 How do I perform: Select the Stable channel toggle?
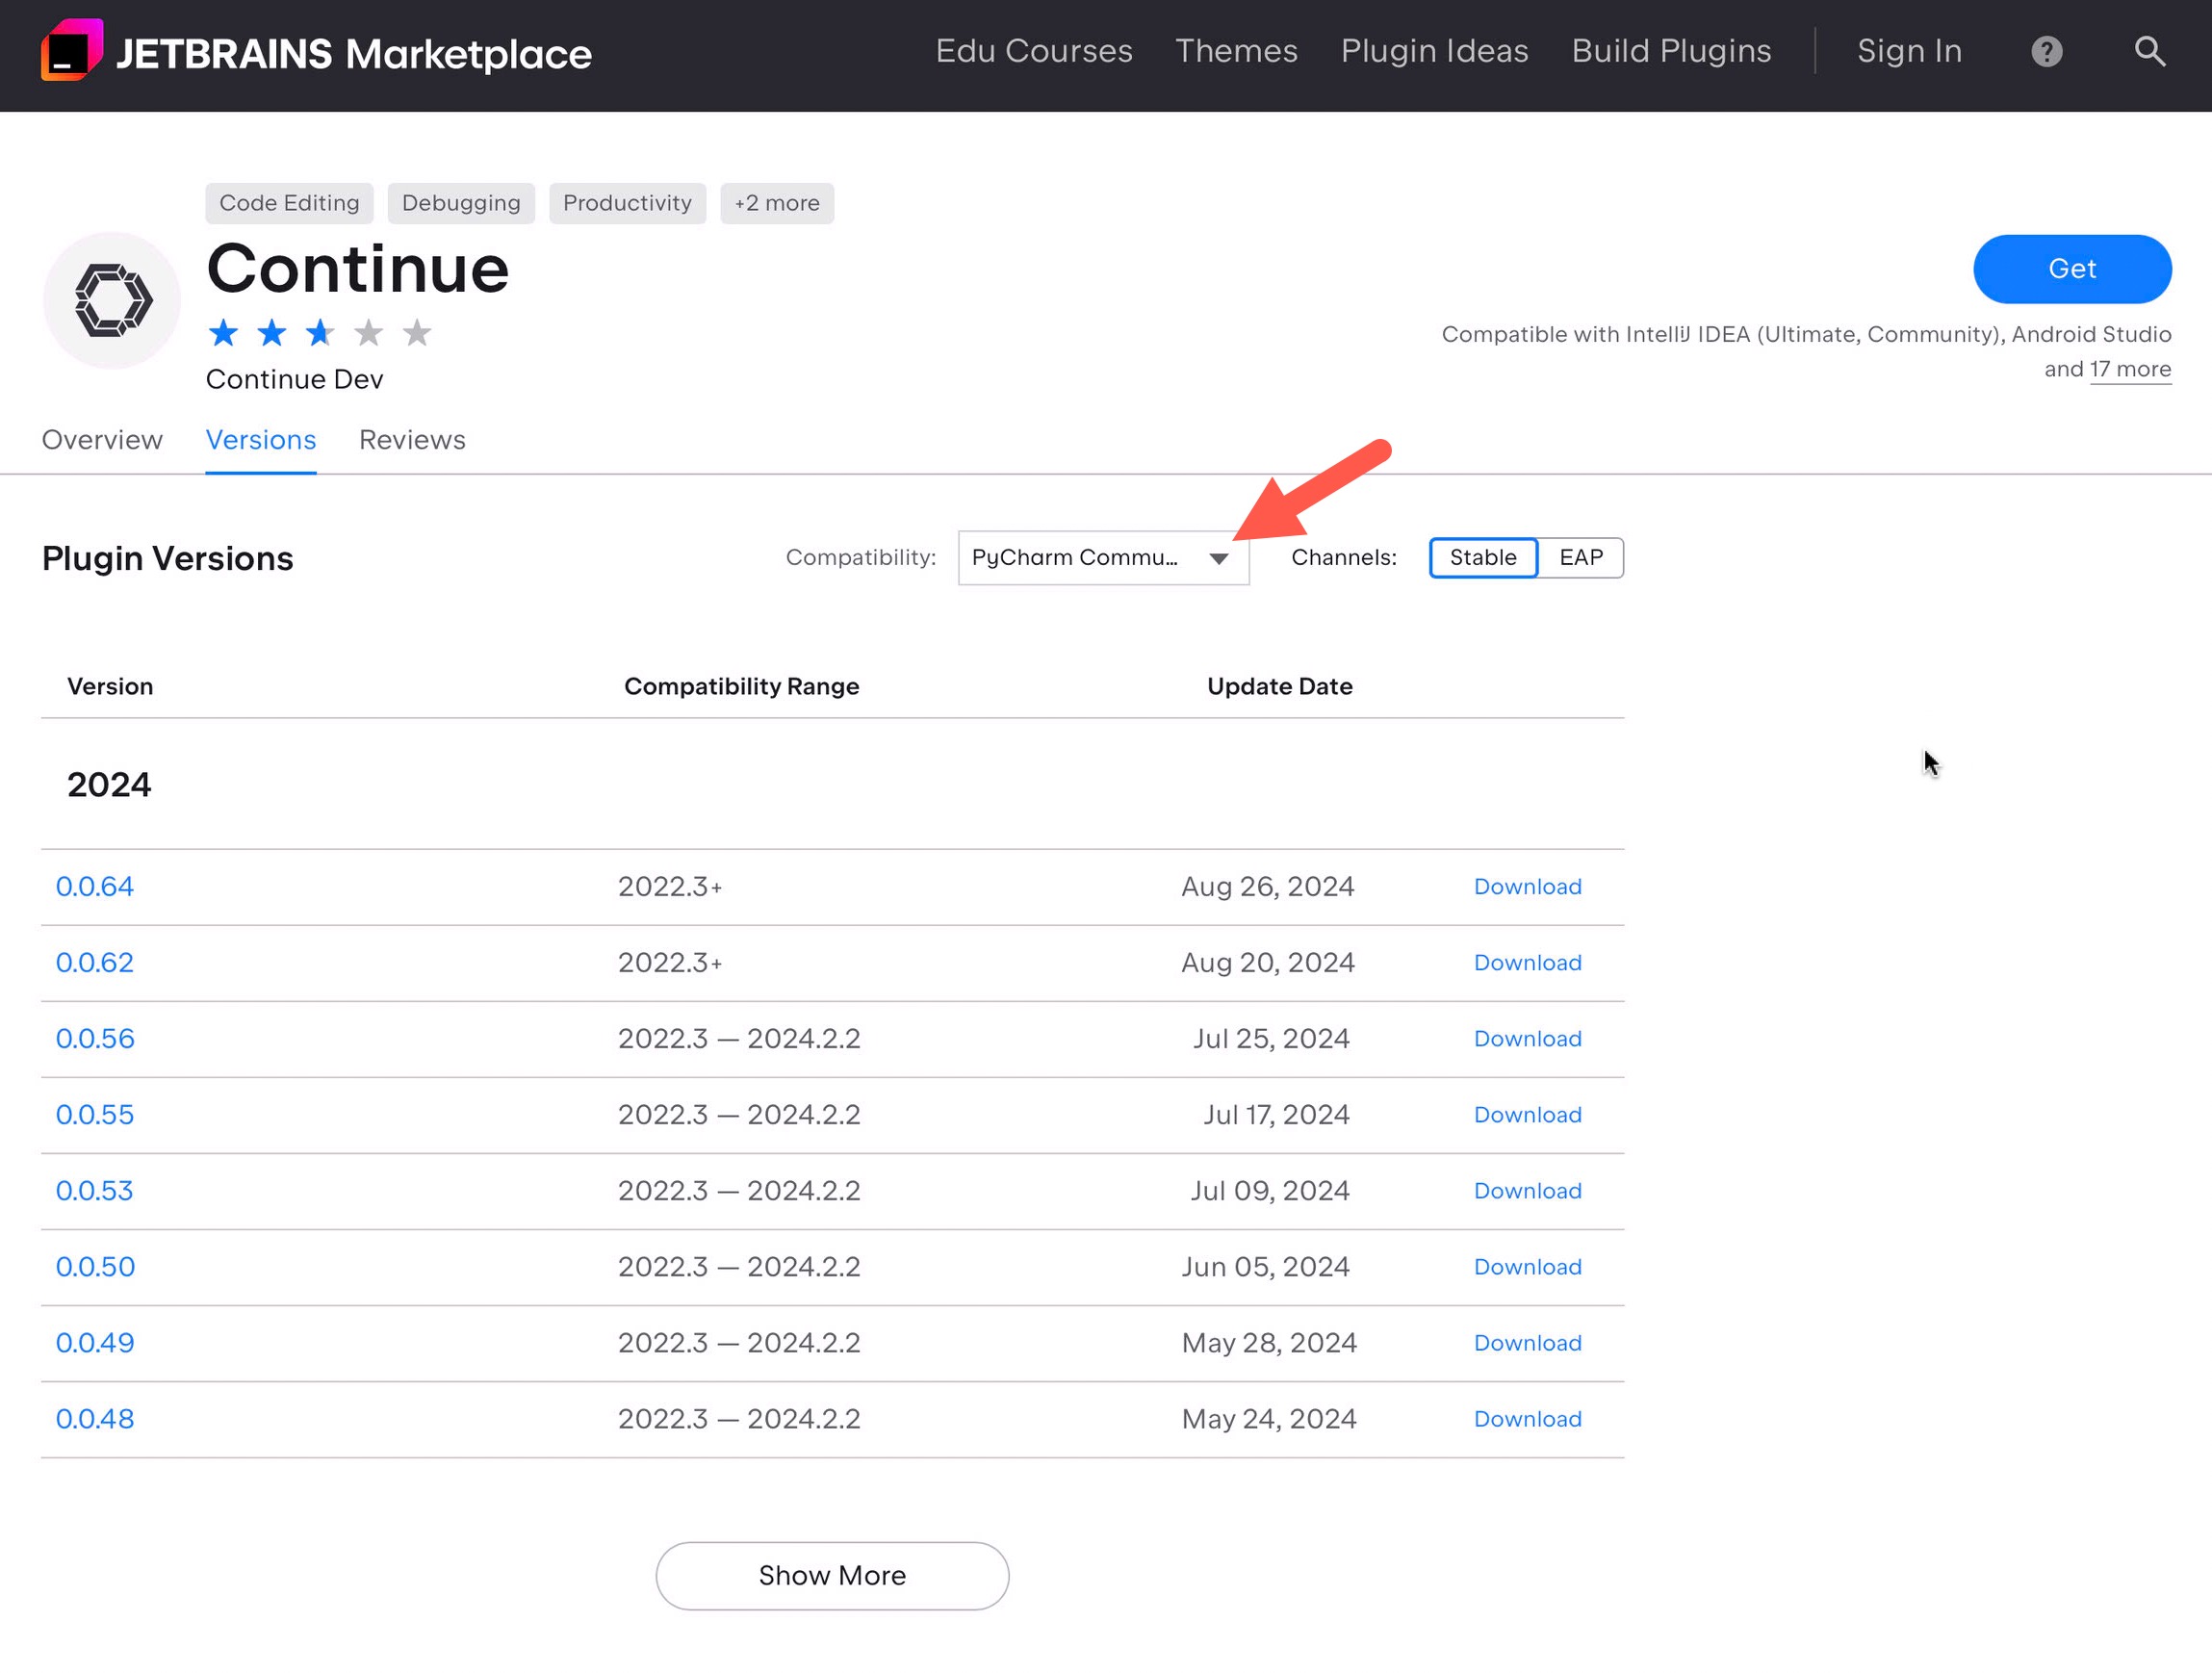pyautogui.click(x=1483, y=557)
